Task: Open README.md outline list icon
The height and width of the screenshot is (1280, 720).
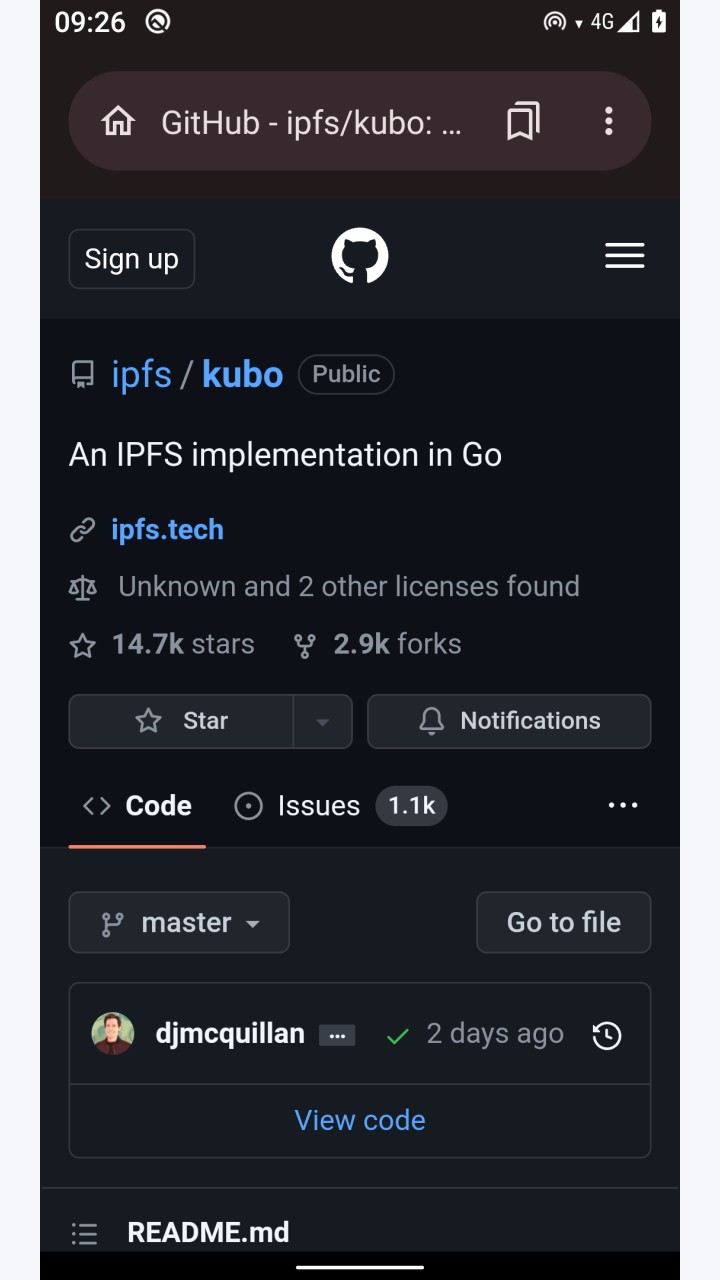Action: coord(84,1234)
